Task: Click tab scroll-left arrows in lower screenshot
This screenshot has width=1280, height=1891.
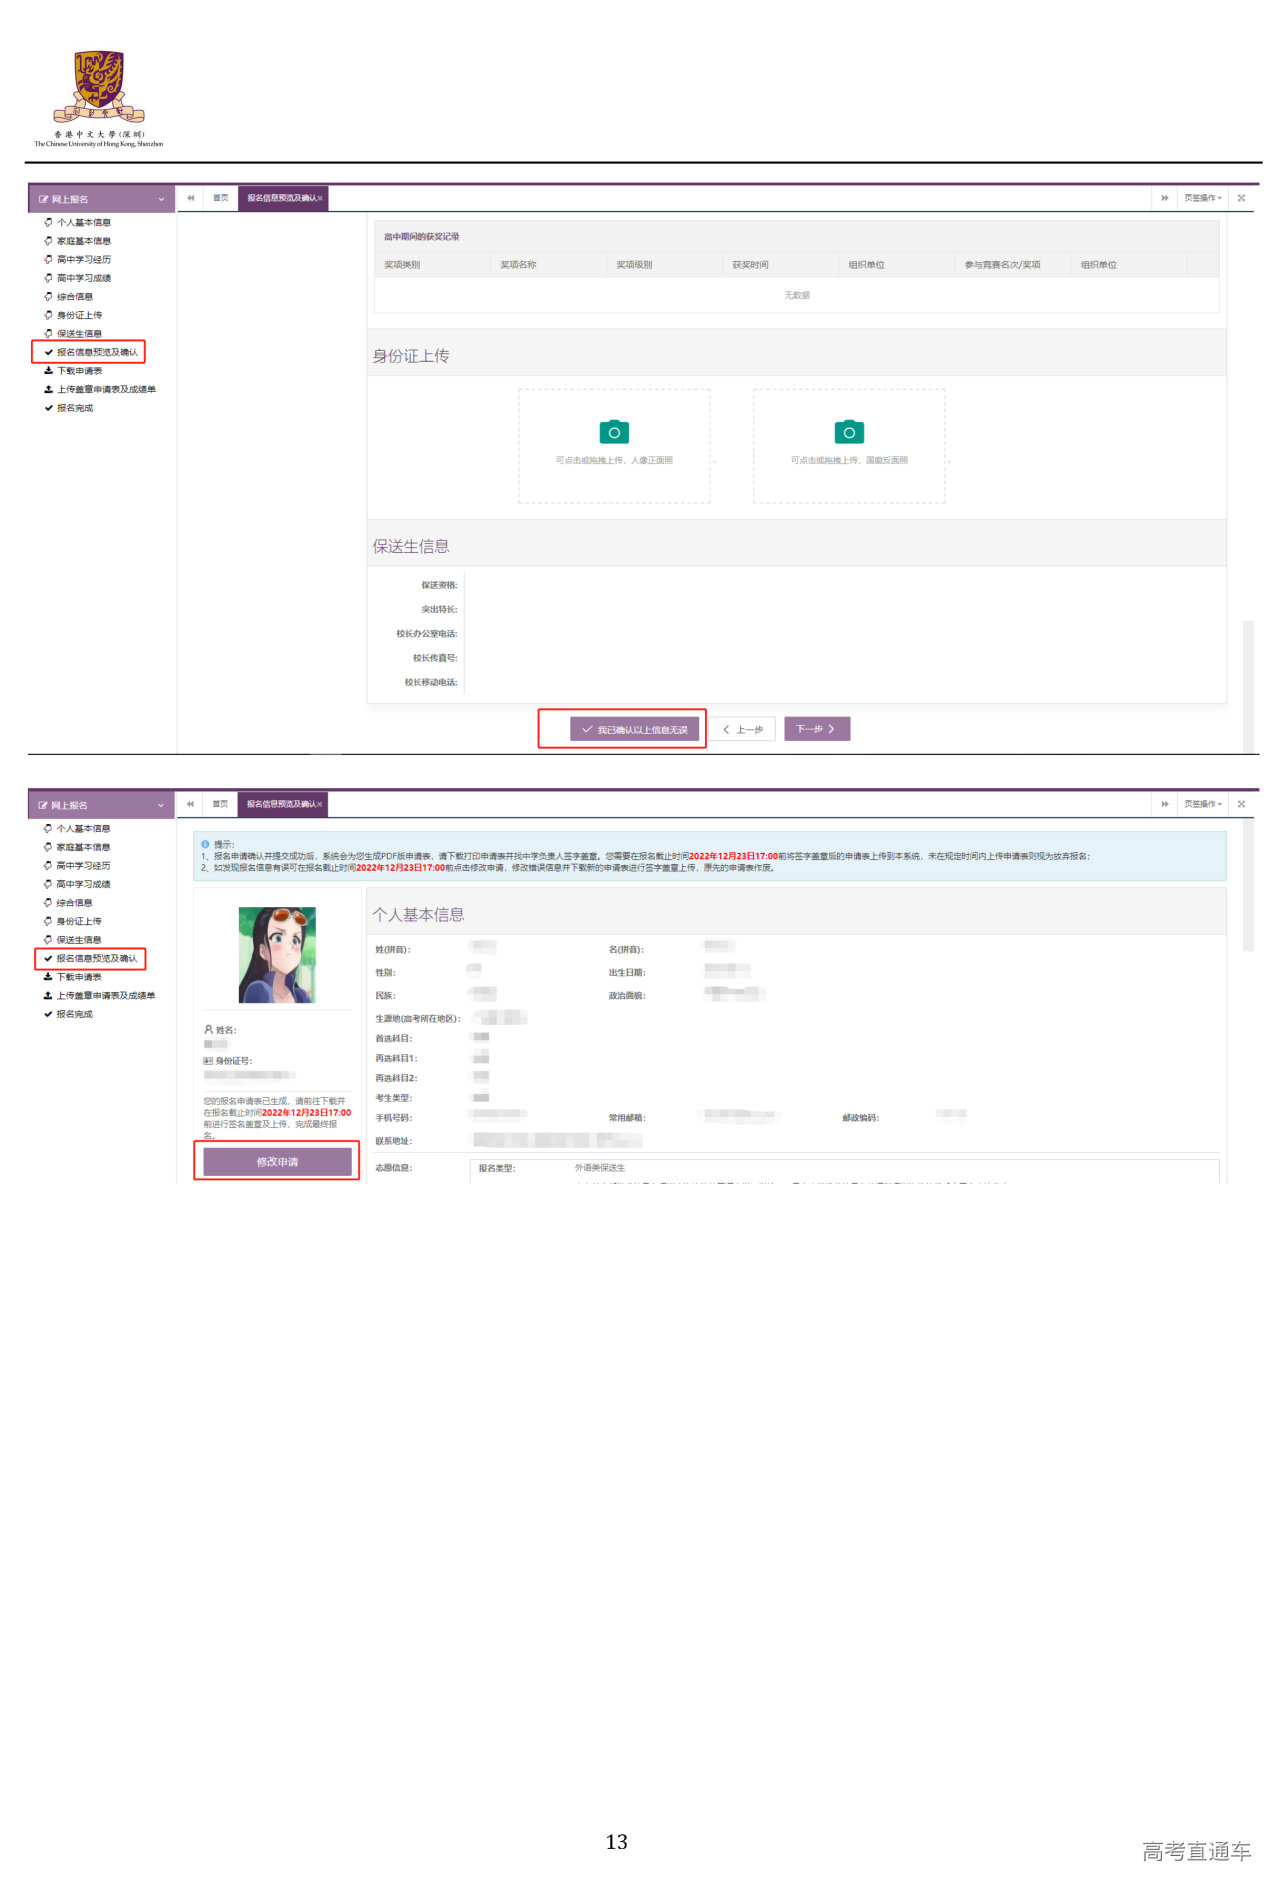Action: point(190,804)
